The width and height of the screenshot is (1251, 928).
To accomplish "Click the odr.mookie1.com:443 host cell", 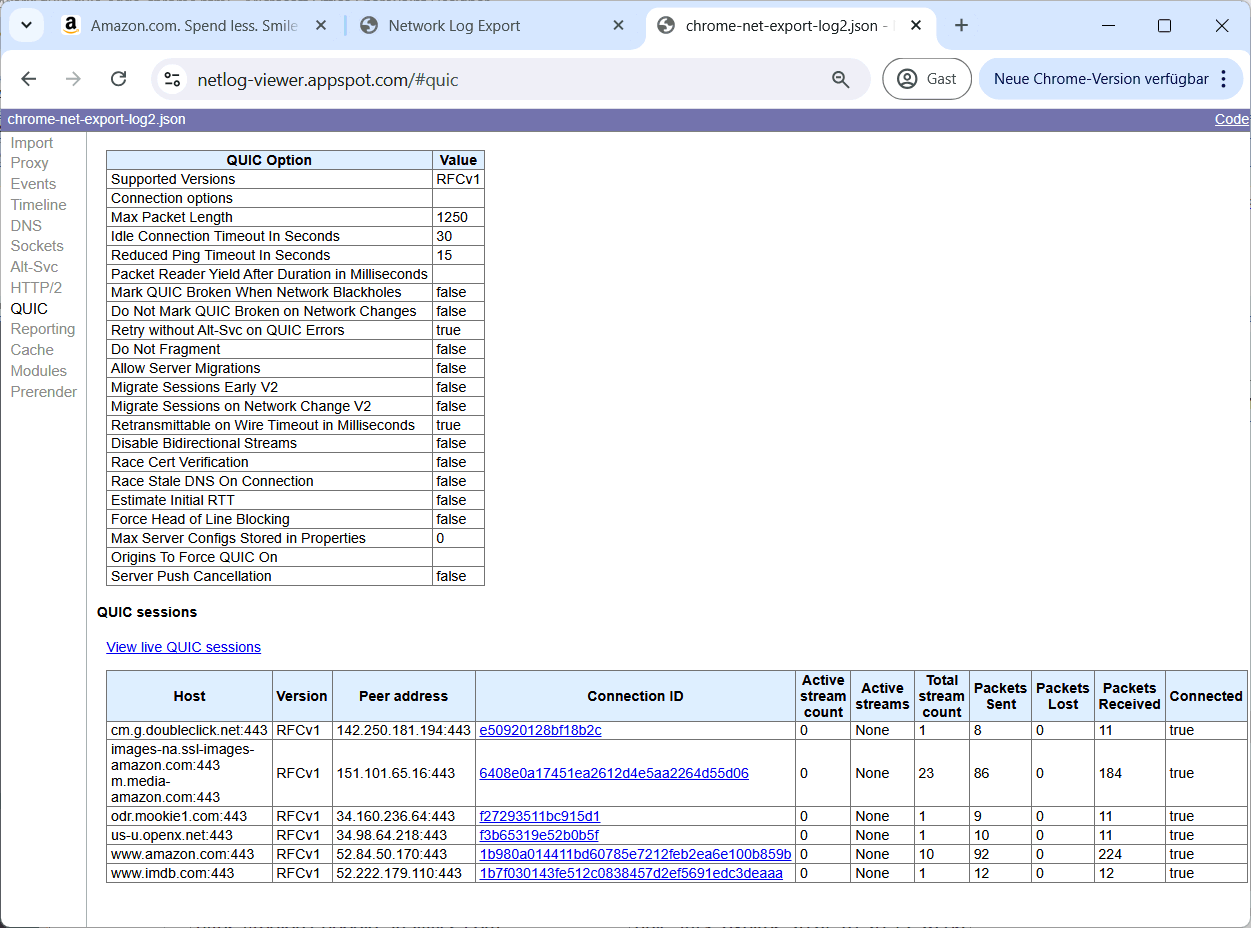I will tap(190, 816).
